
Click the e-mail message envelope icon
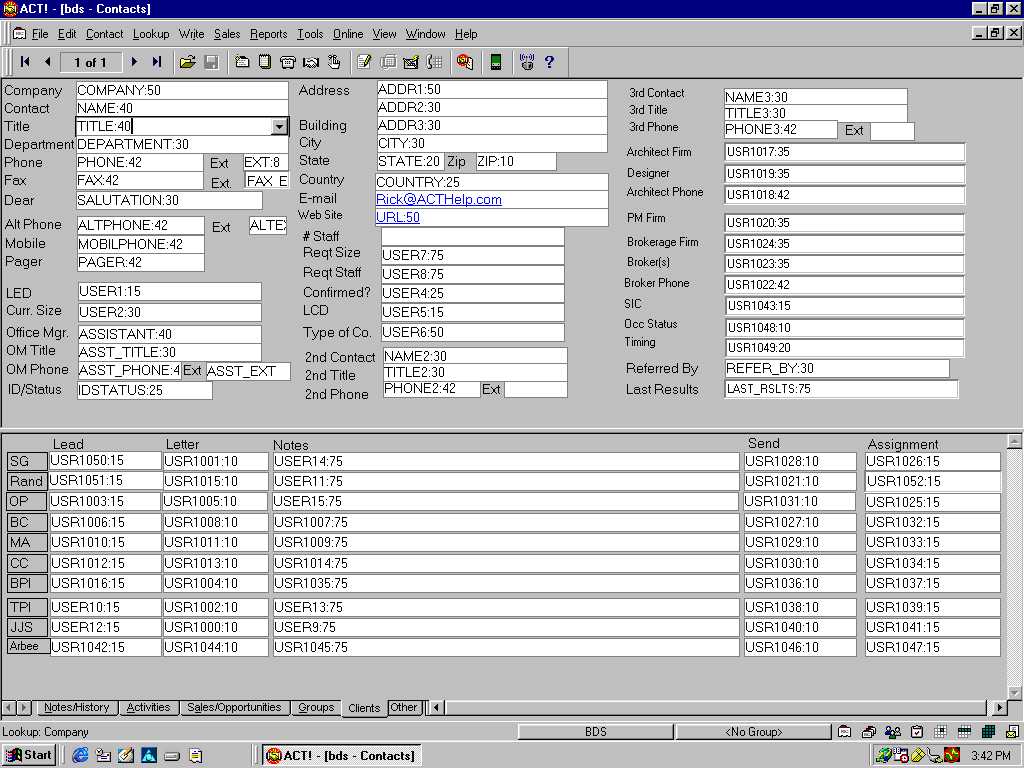(x=410, y=62)
